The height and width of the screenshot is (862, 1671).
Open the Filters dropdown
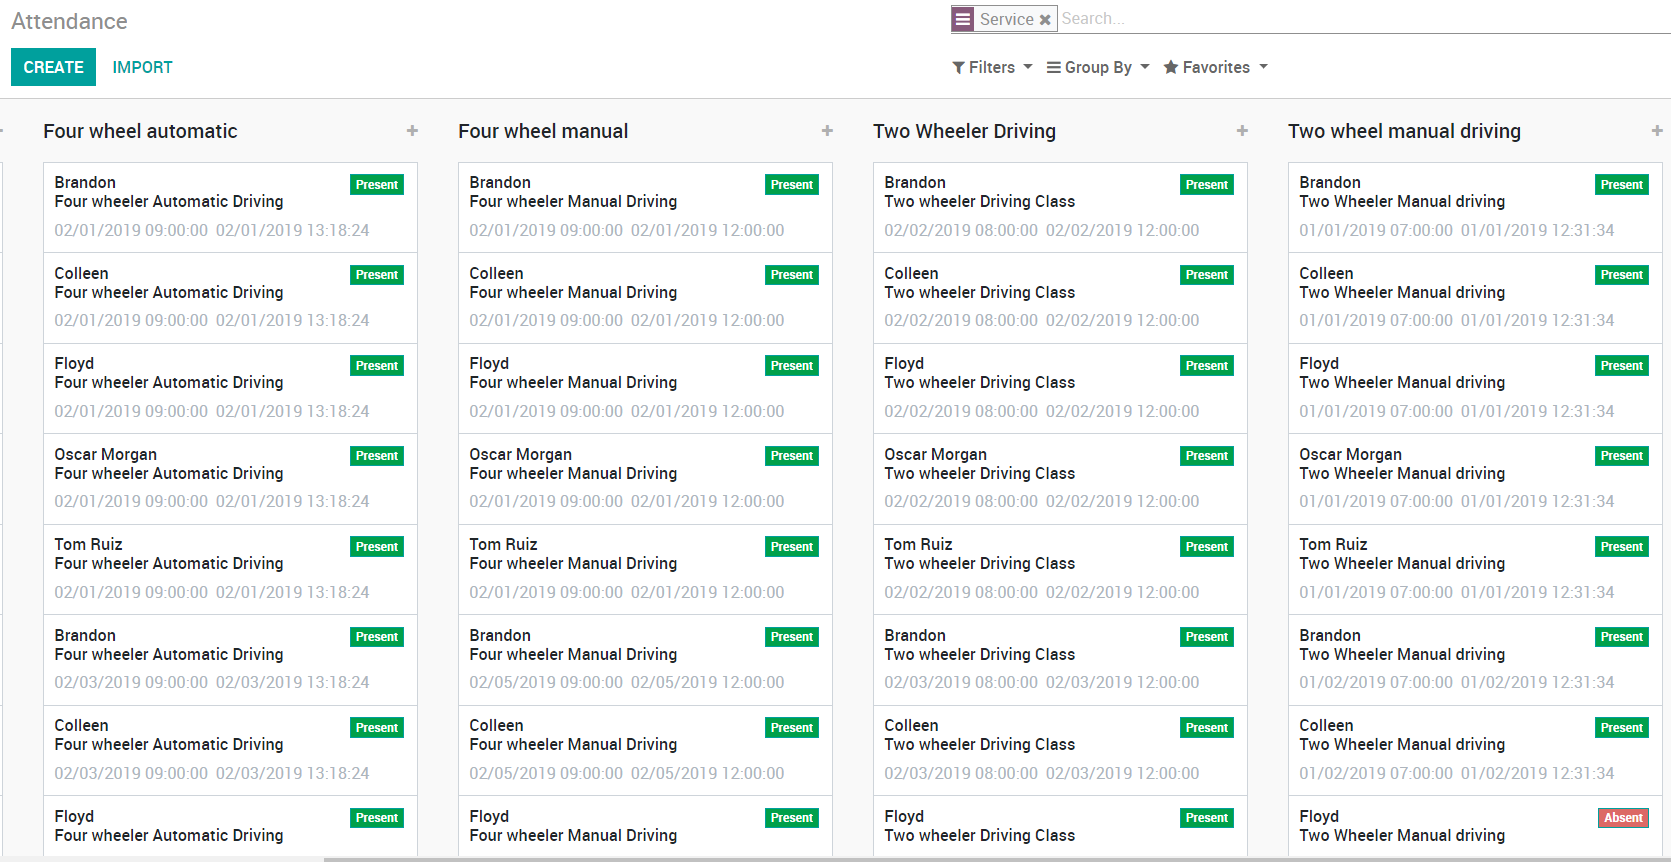tap(992, 67)
